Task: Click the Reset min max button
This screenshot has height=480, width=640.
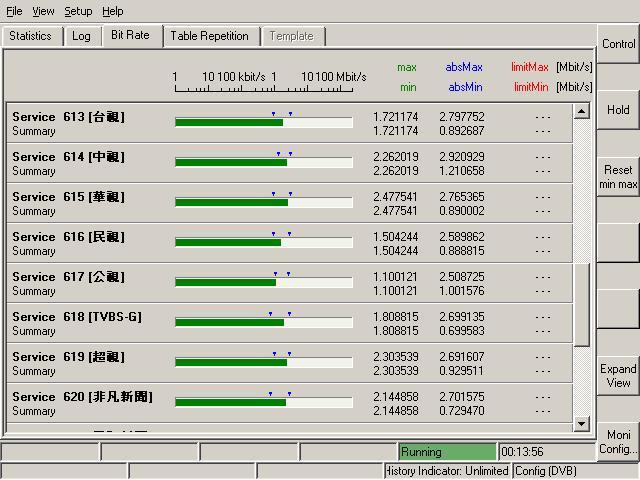Action: (618, 177)
